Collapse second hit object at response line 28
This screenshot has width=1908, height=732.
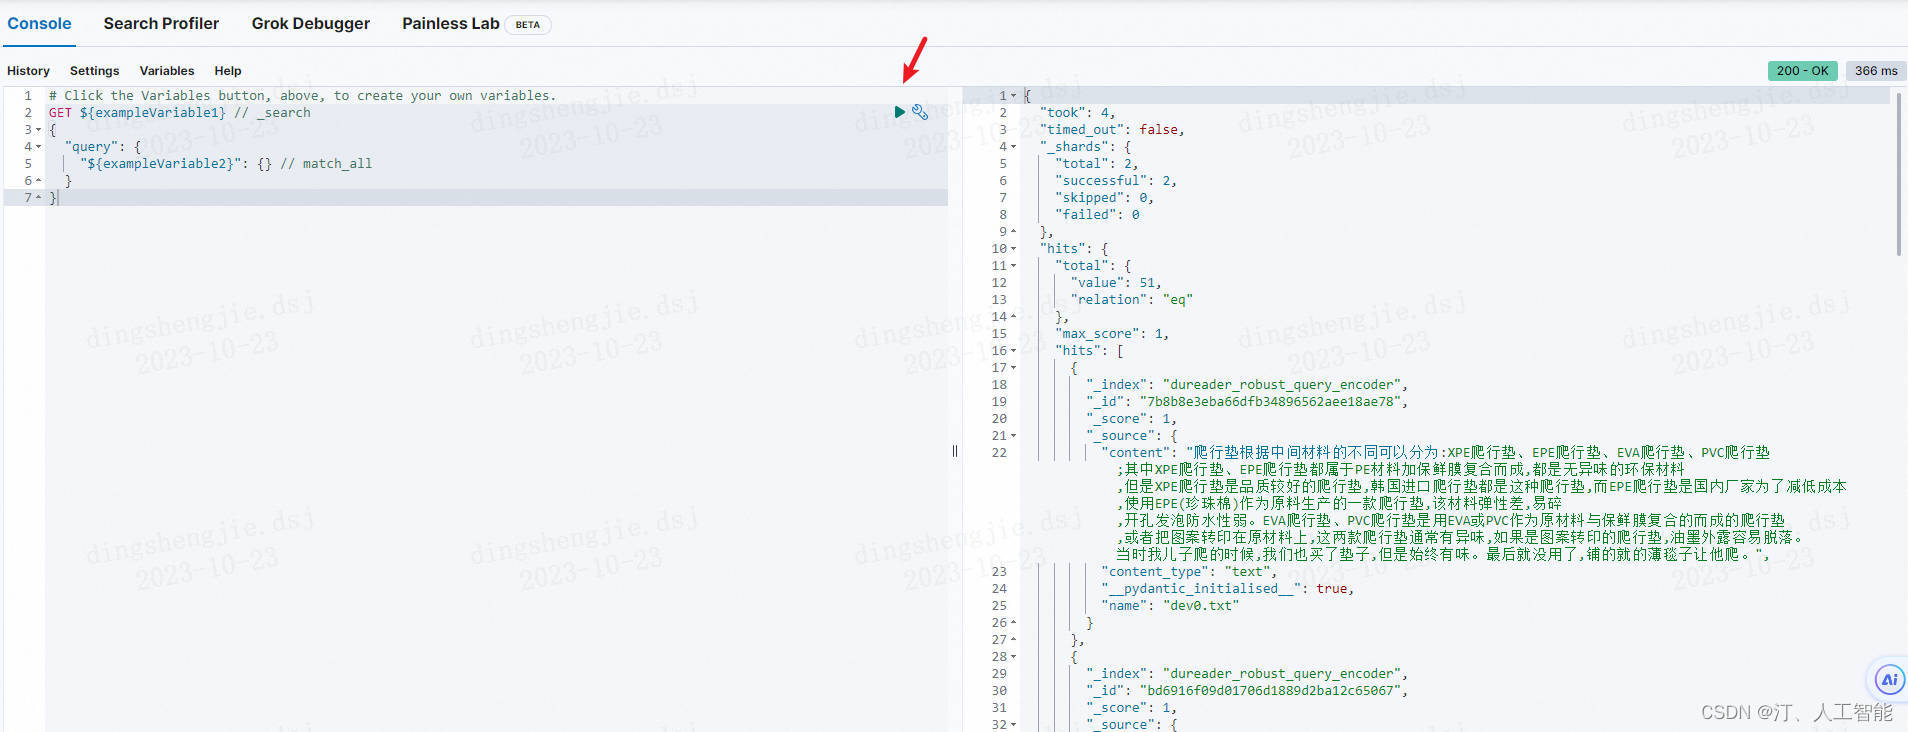(1013, 657)
